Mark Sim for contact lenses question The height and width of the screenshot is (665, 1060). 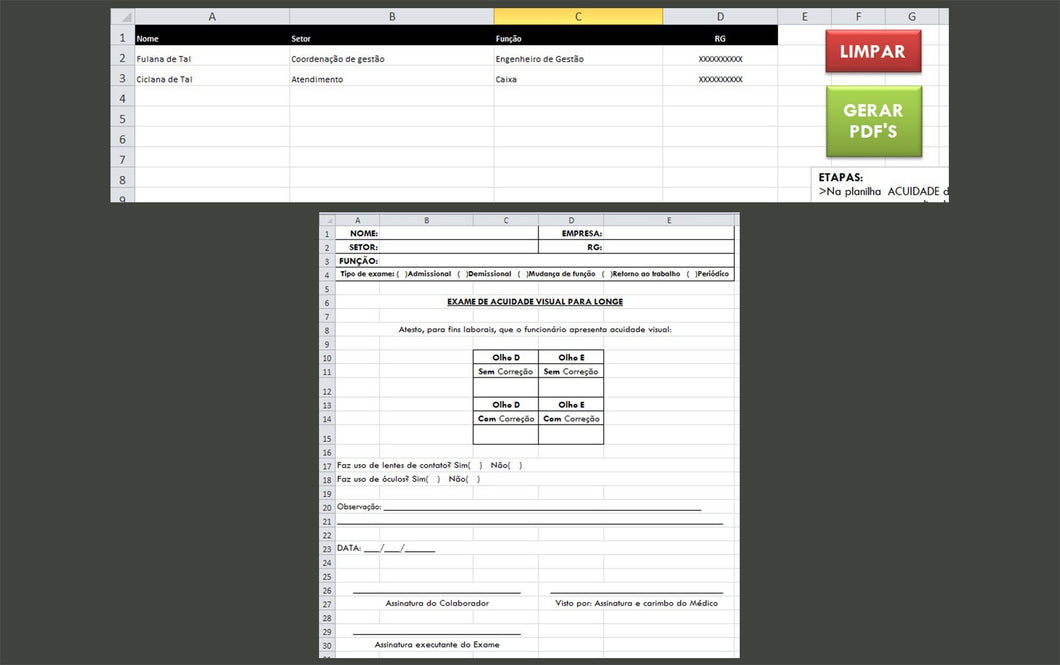[x=476, y=465]
